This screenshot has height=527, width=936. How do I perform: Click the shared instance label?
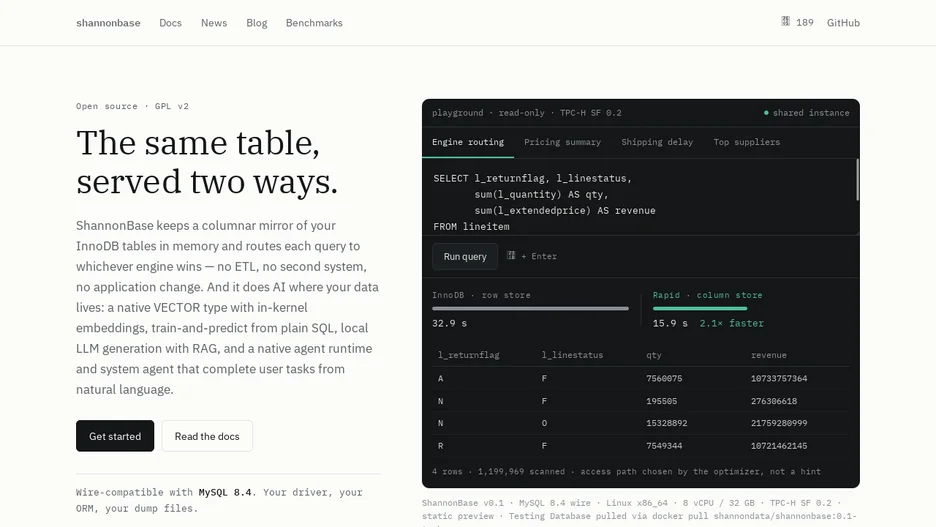tap(811, 113)
